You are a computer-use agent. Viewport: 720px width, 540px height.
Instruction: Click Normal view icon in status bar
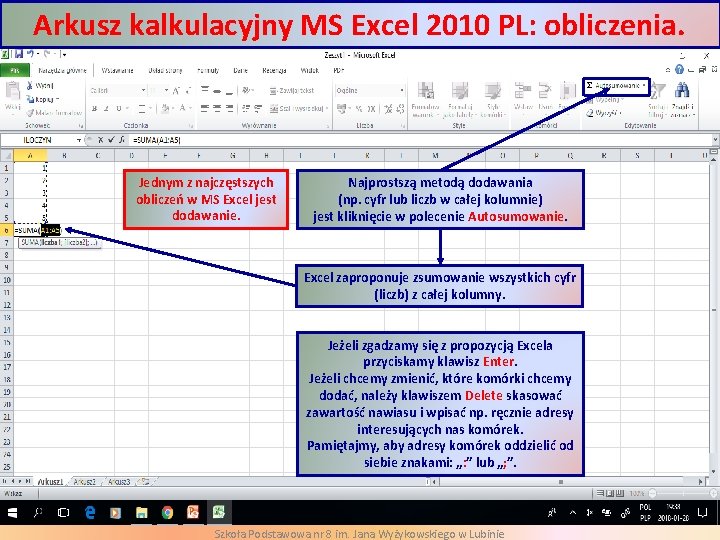click(x=600, y=493)
